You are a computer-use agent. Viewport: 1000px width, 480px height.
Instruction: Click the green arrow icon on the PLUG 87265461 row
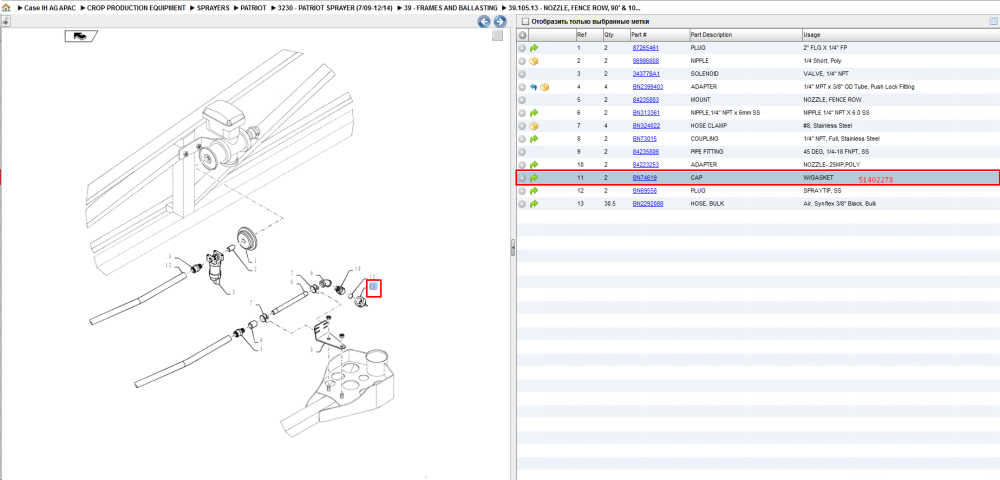click(534, 48)
